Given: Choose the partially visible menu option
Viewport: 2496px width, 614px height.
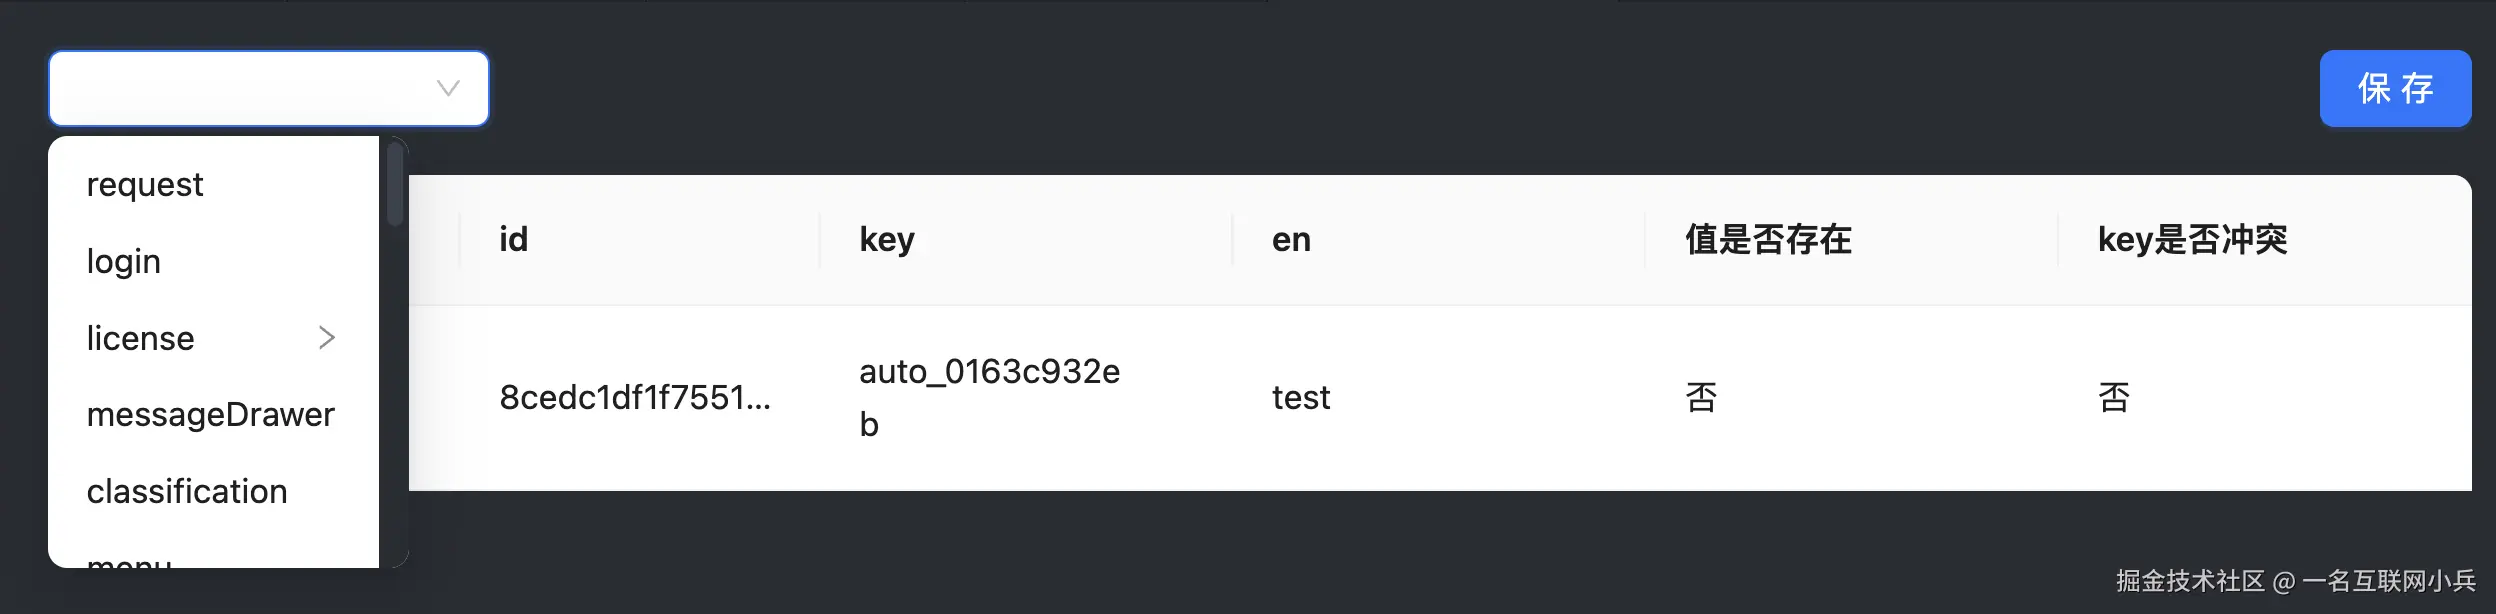Looking at the screenshot, I should tap(129, 560).
